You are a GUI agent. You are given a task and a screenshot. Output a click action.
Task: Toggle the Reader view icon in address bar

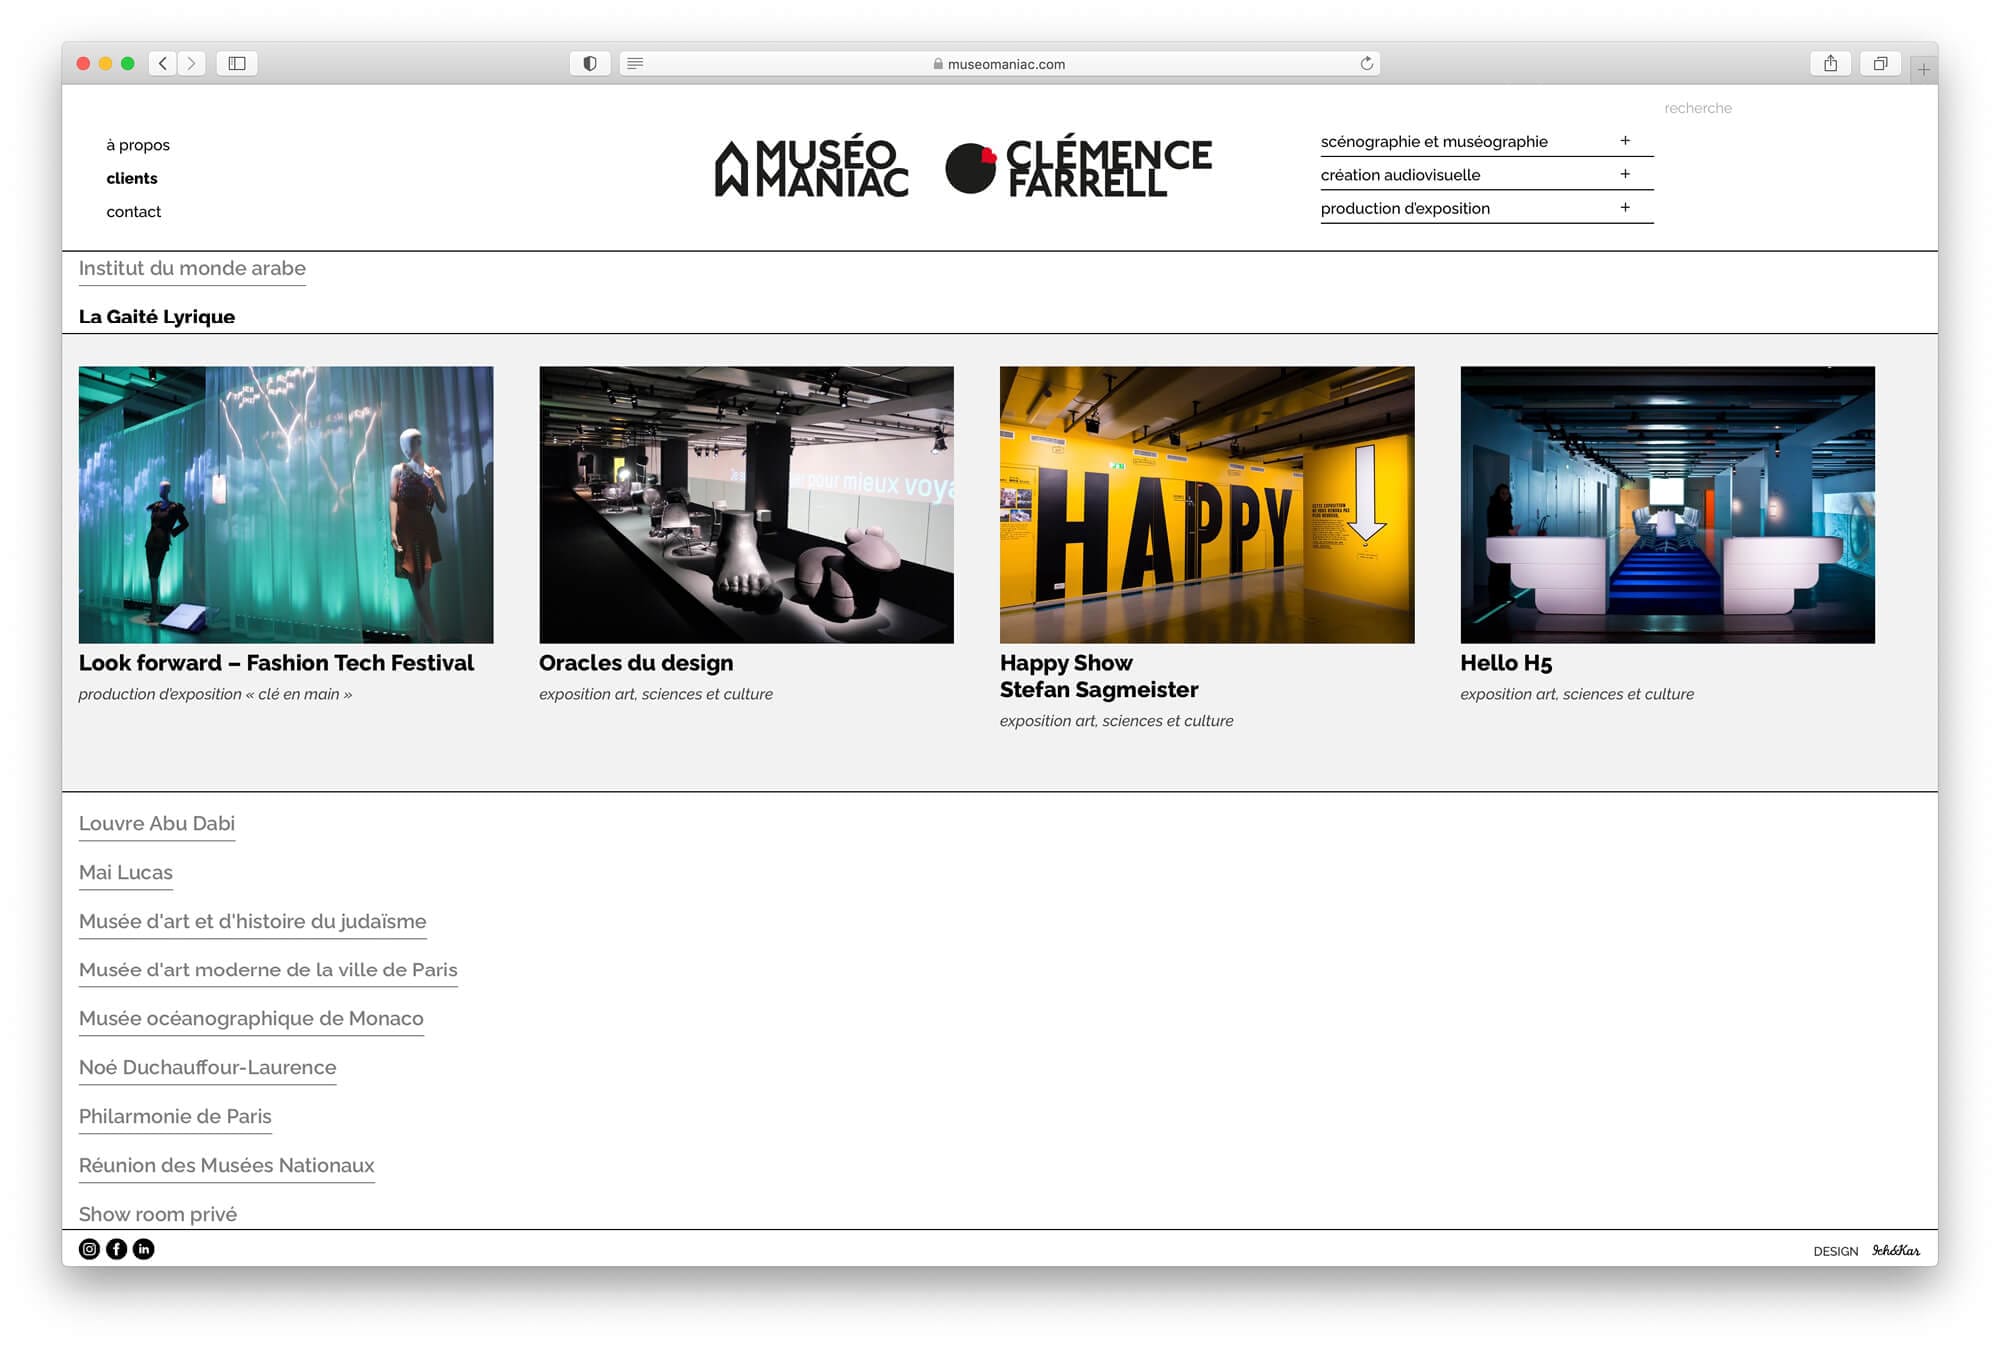point(635,63)
